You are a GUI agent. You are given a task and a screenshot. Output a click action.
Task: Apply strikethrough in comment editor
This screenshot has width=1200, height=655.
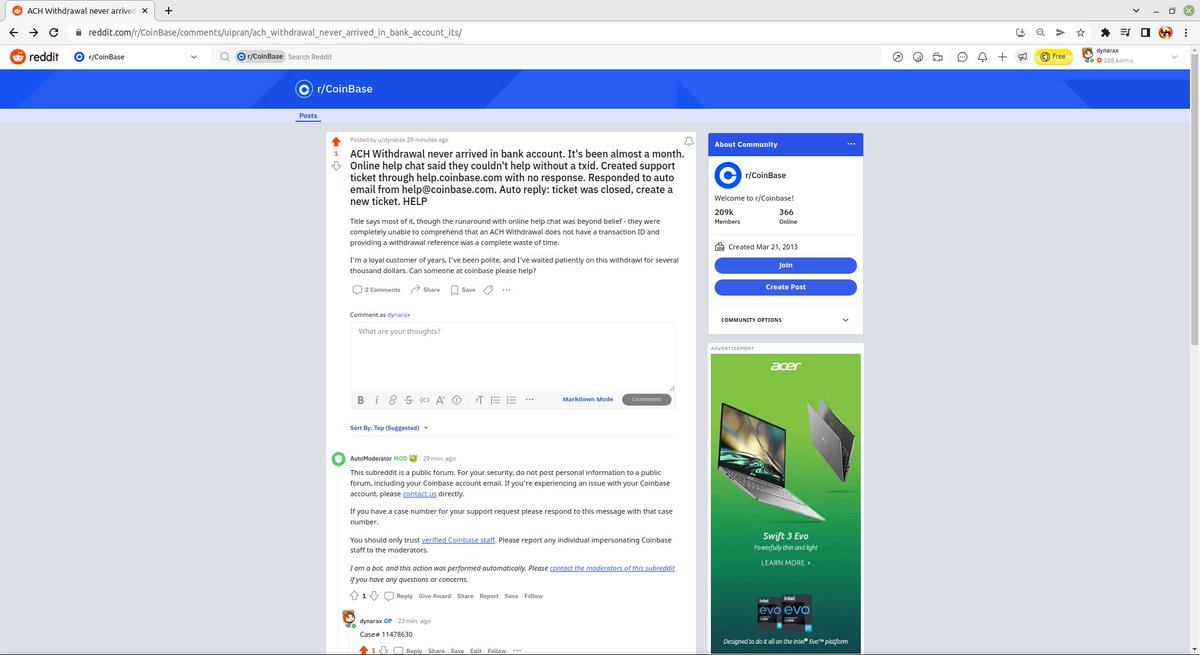(x=409, y=400)
